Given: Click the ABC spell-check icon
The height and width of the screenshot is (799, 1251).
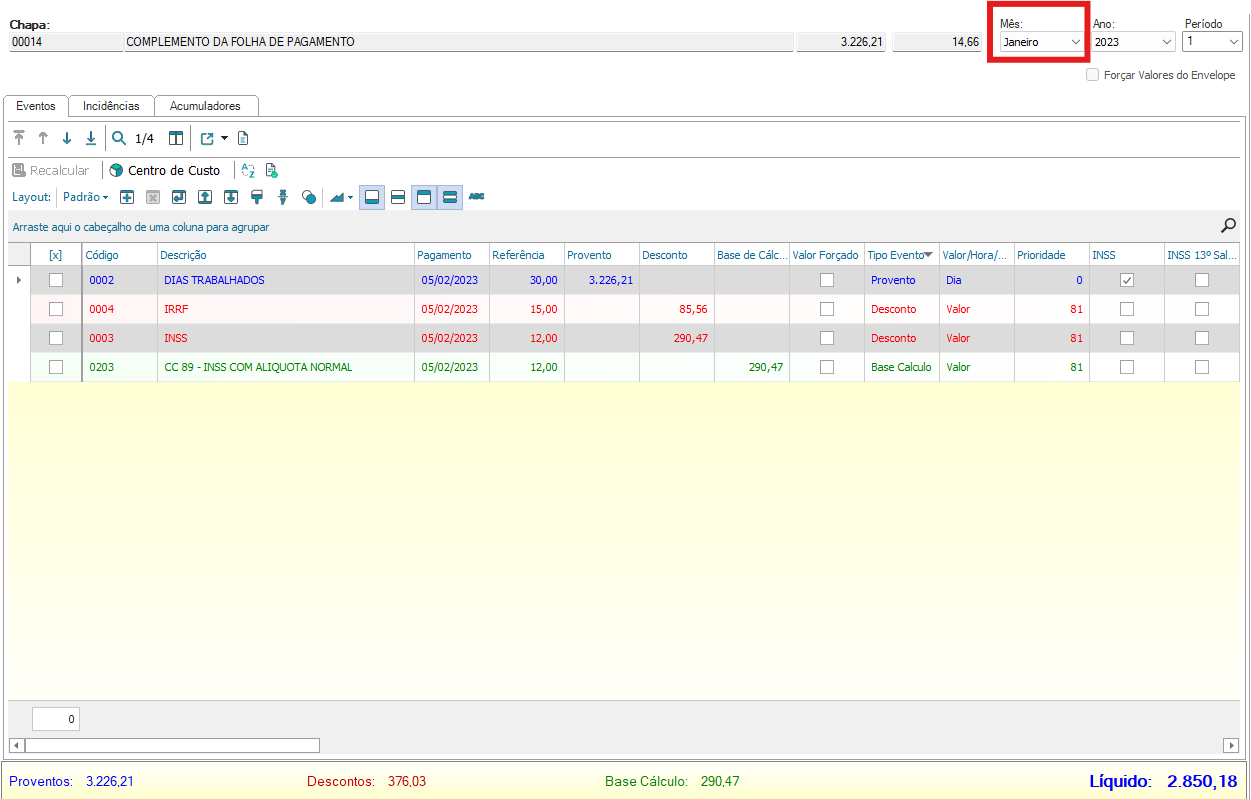Looking at the screenshot, I should point(477,197).
